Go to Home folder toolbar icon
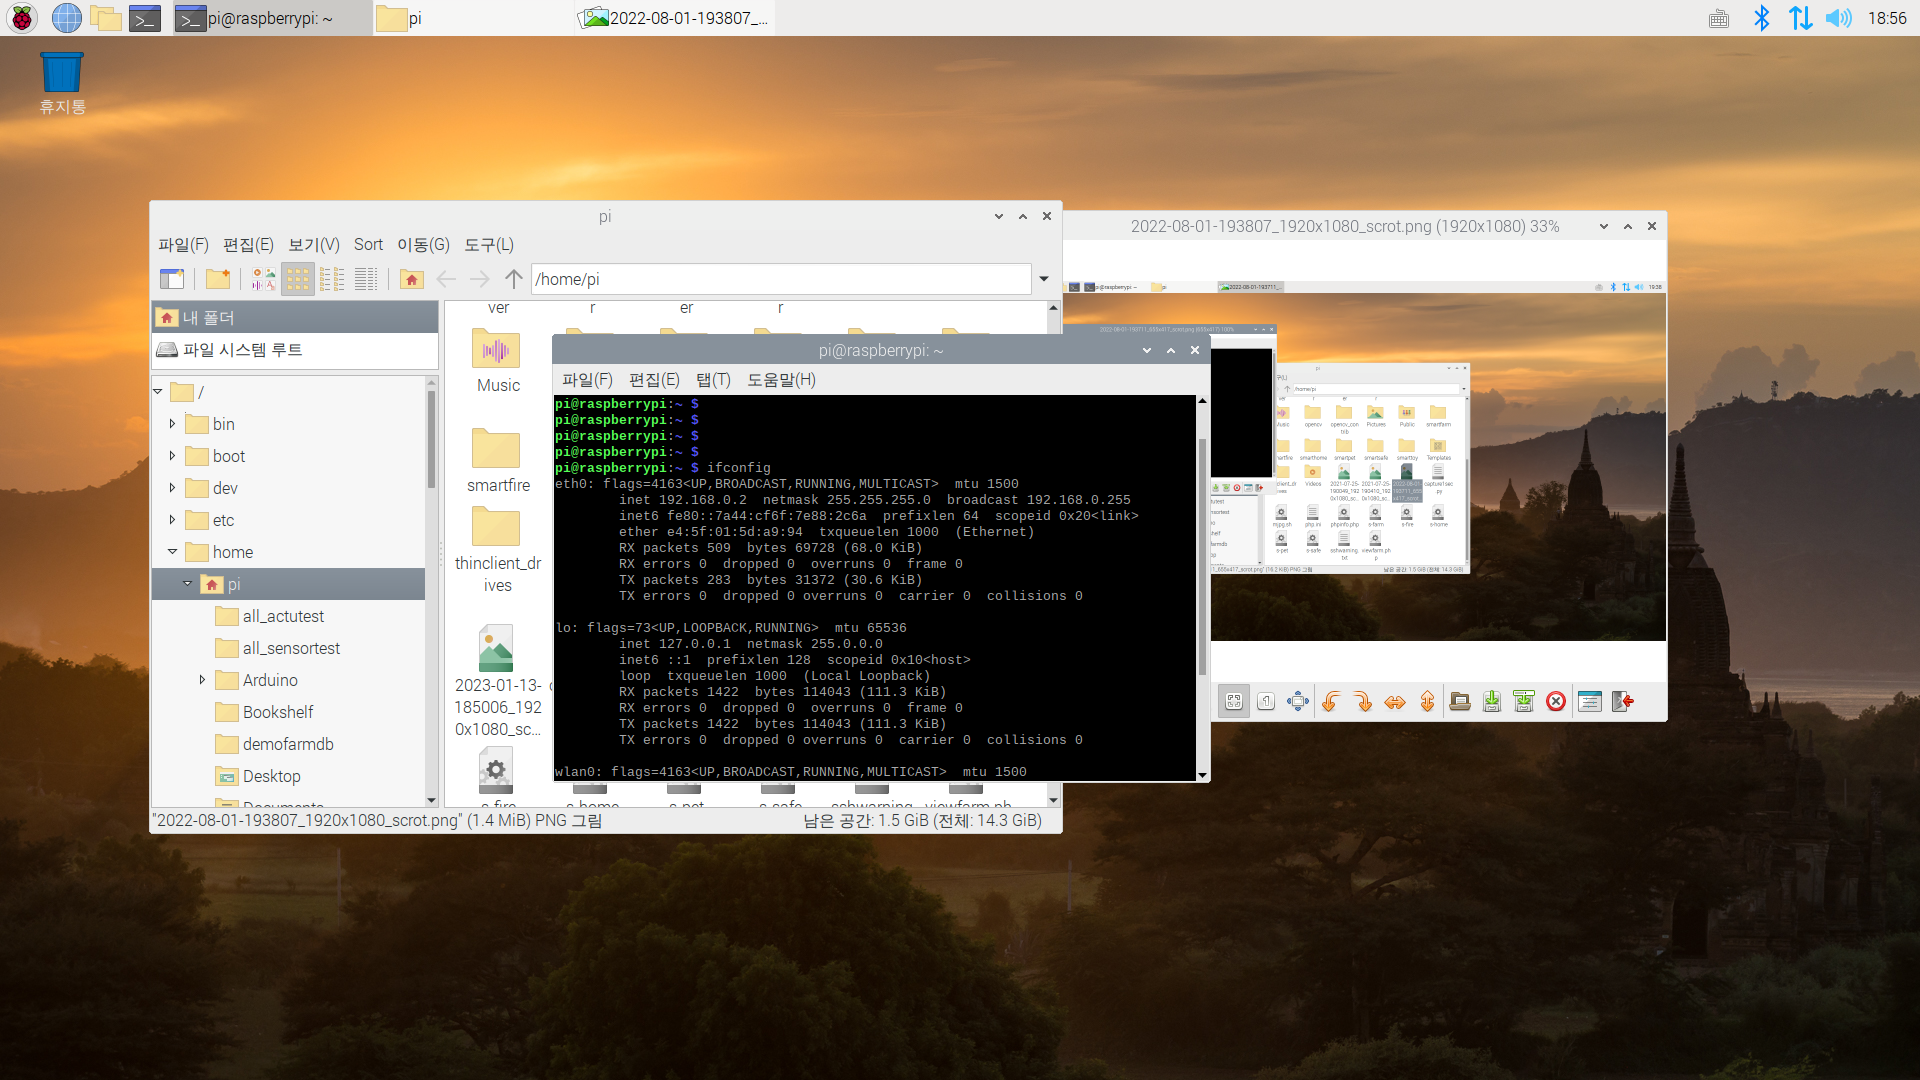The height and width of the screenshot is (1080, 1920). pos(412,279)
